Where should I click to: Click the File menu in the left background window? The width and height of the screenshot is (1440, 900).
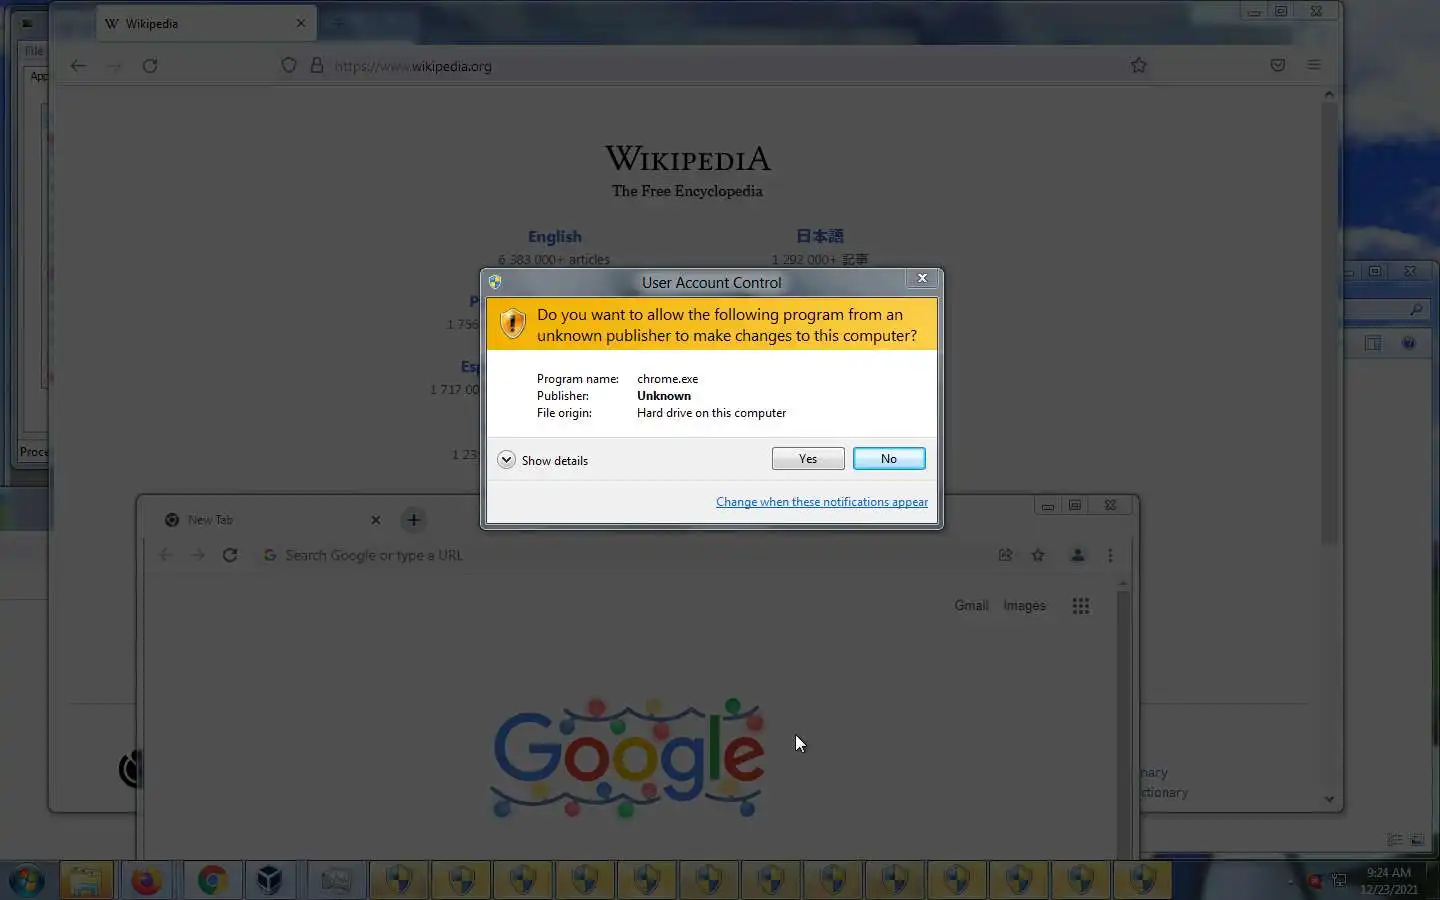(x=34, y=51)
